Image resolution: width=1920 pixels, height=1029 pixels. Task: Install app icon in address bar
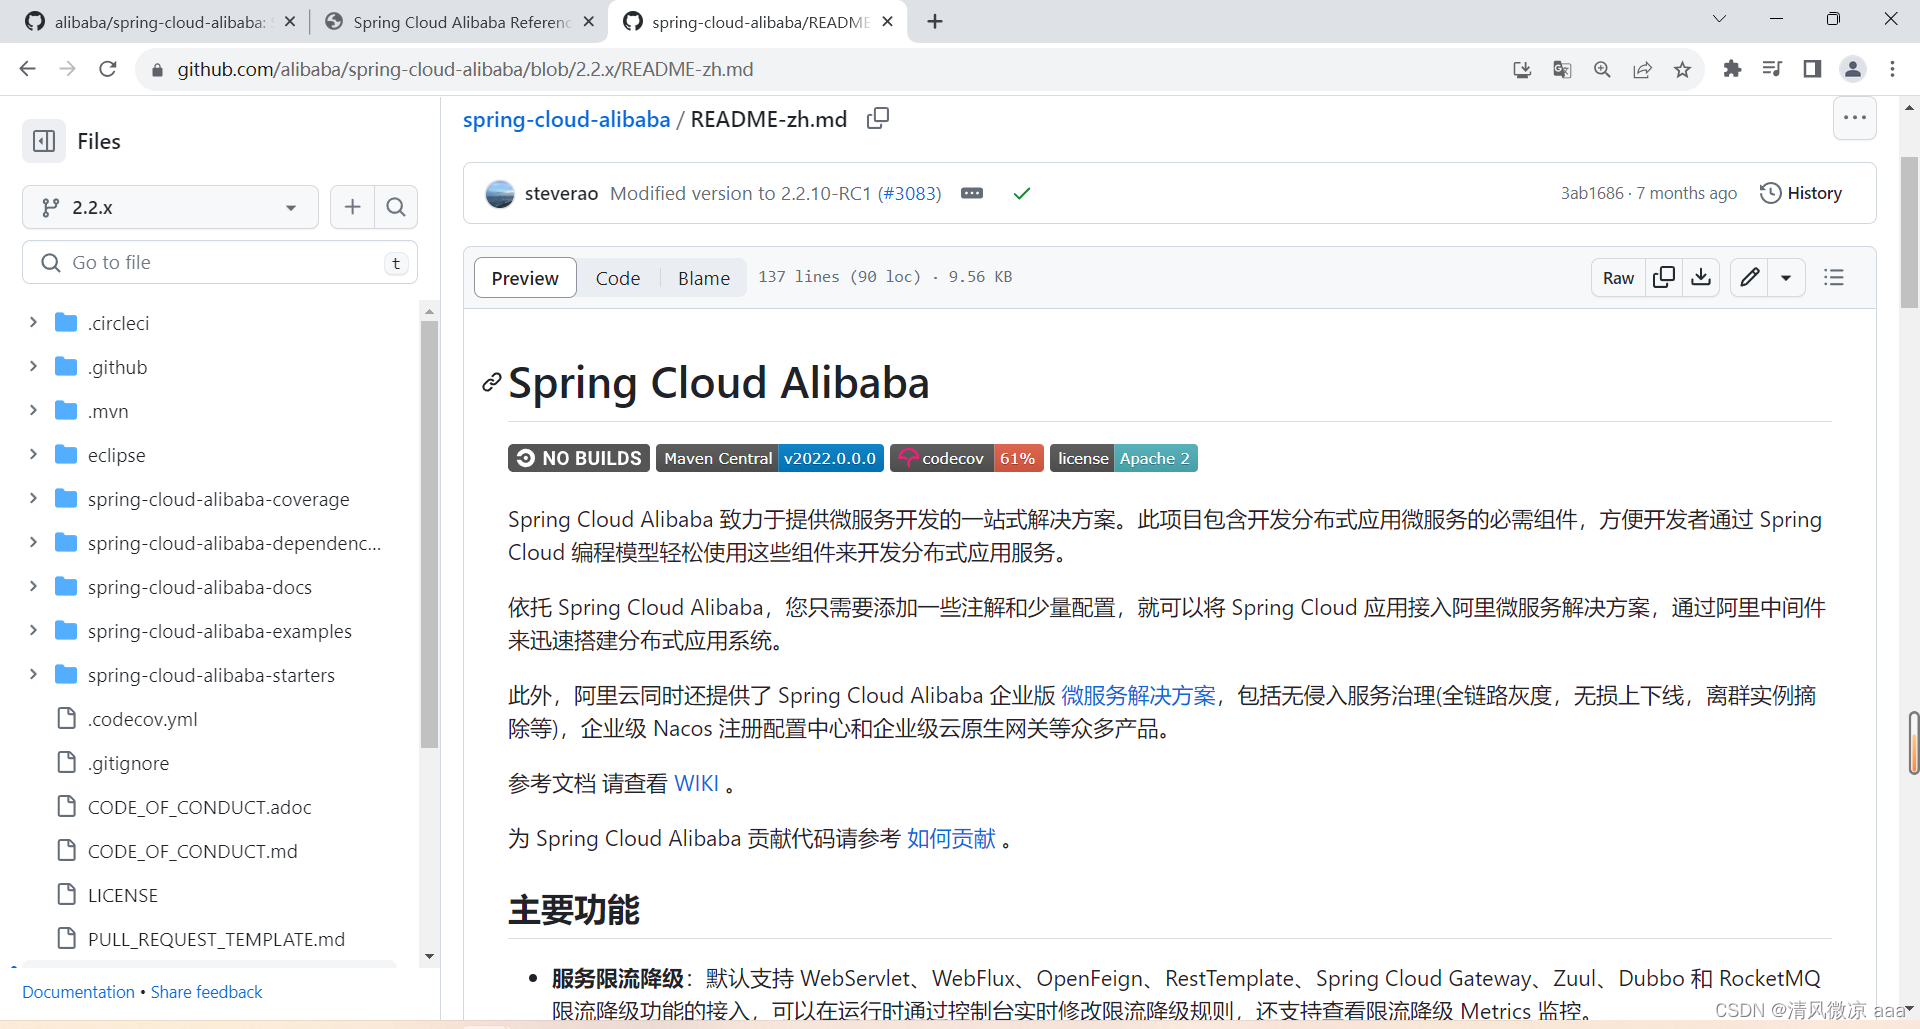1522,69
